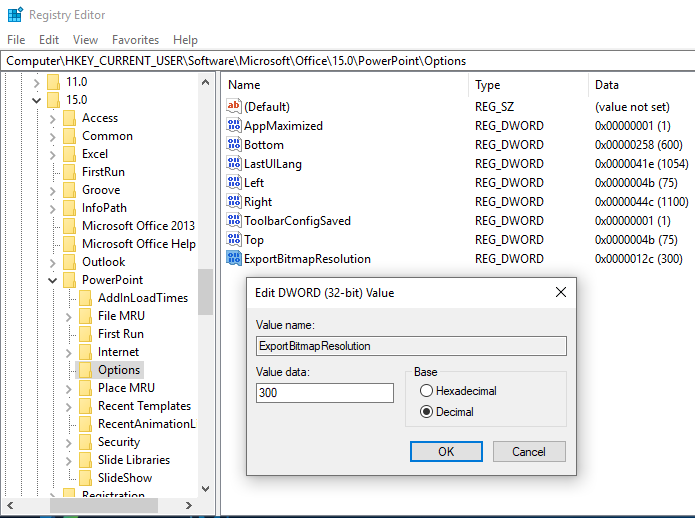This screenshot has height=518, width=695.
Task: Click the LastUILang DWORD icon
Action: [234, 164]
